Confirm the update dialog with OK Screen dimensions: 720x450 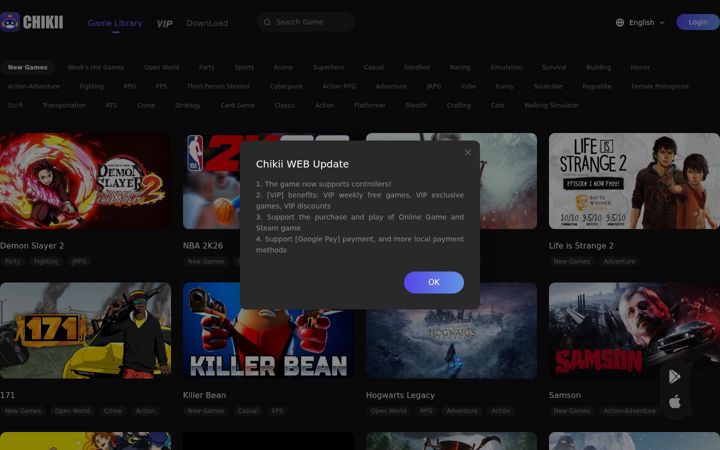click(433, 282)
